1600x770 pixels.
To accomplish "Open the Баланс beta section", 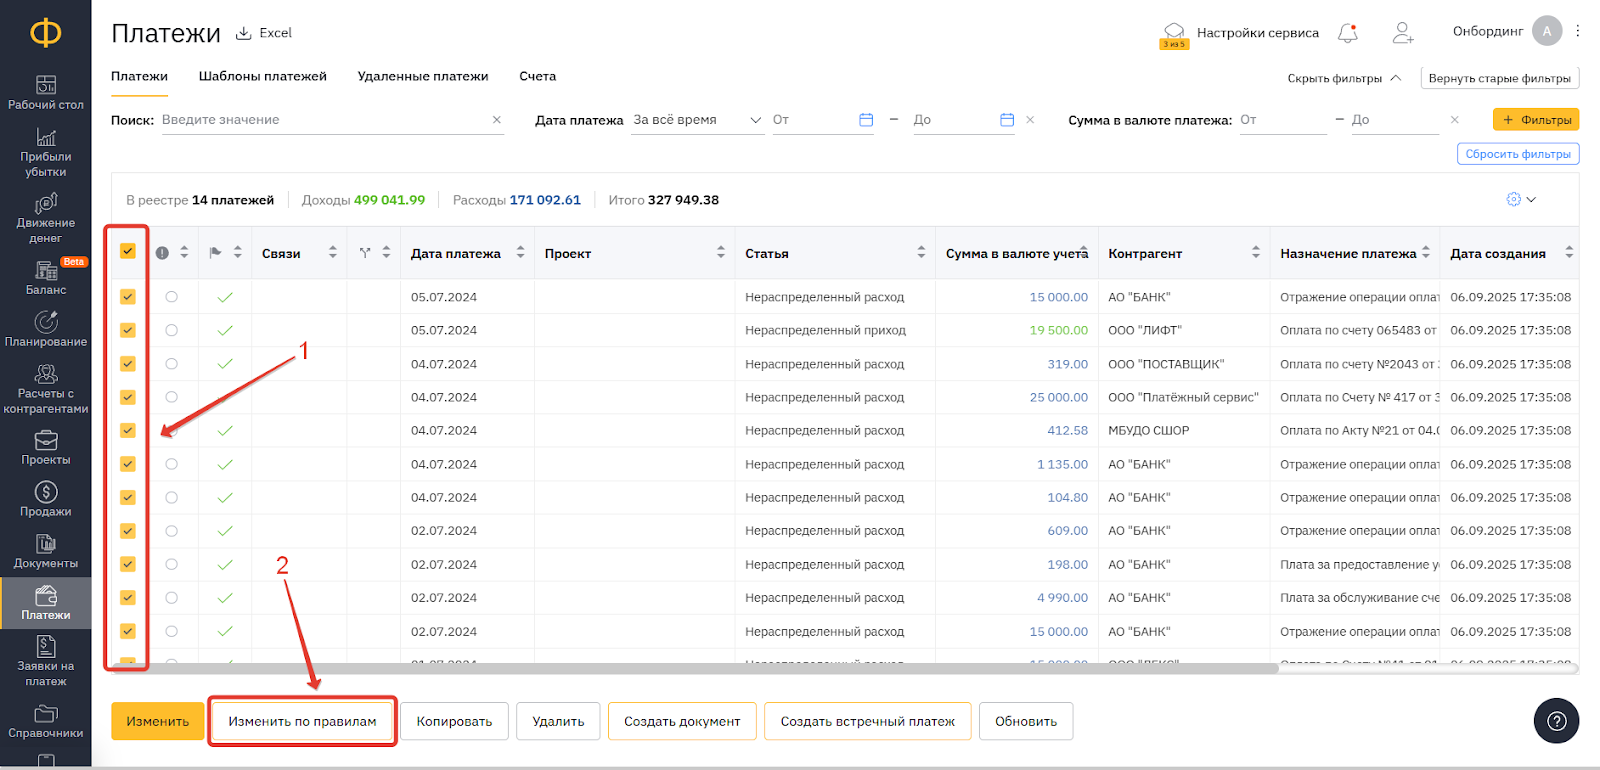I will click(45, 278).
